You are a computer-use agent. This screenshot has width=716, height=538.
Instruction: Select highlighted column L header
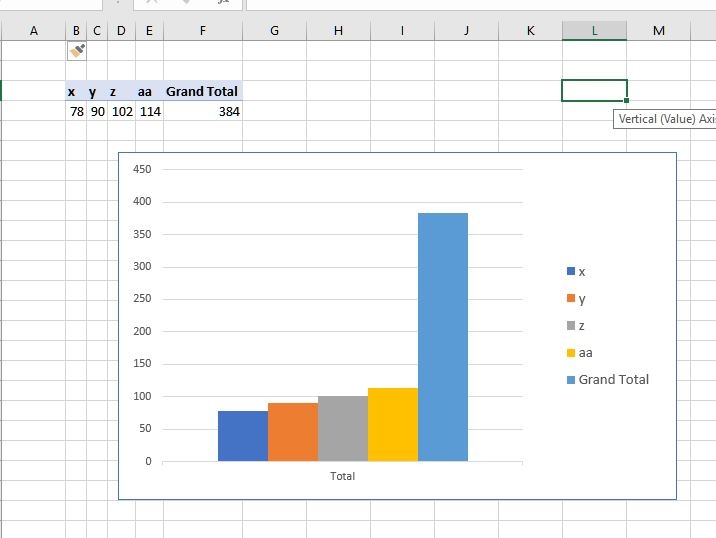pos(595,31)
